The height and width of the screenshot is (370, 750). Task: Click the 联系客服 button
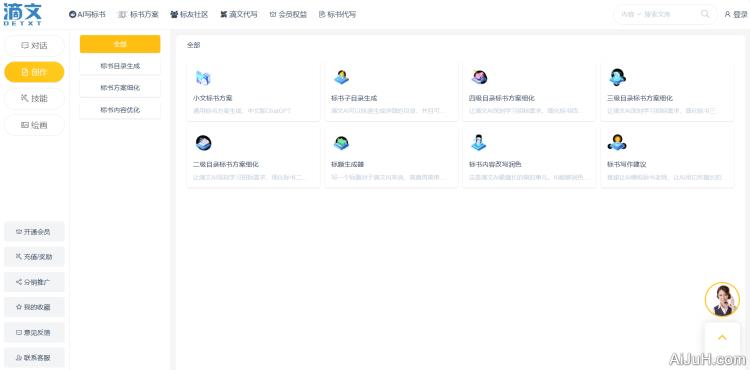[34, 357]
